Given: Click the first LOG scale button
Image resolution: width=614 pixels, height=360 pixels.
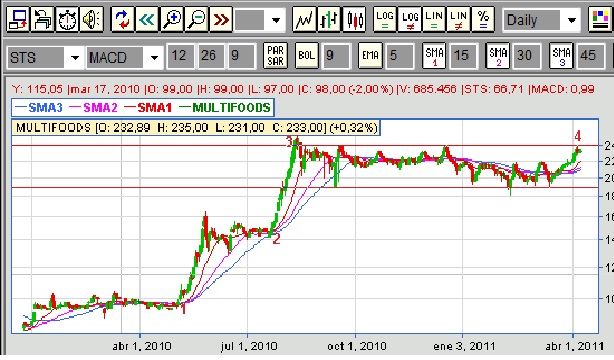Looking at the screenshot, I should [x=385, y=18].
